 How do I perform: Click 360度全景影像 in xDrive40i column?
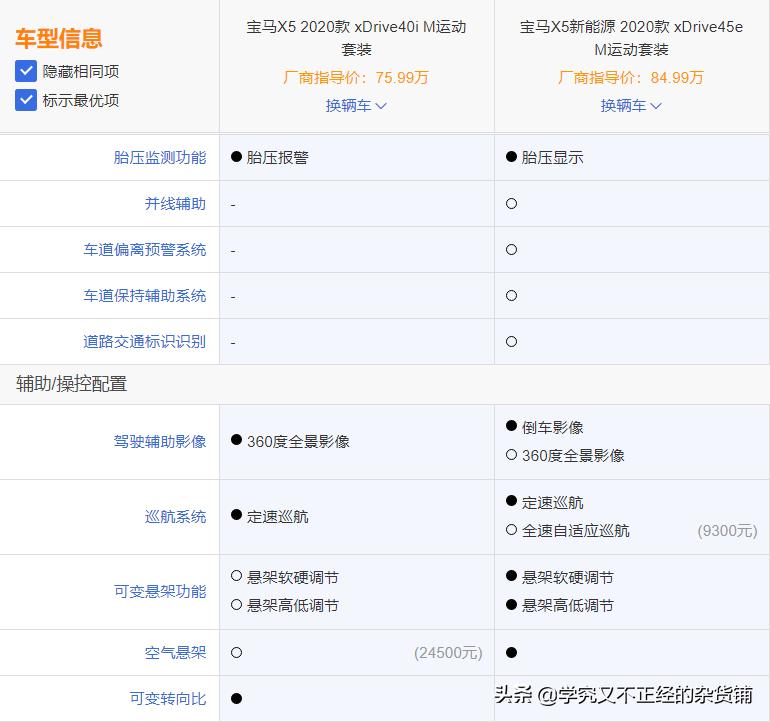point(298,442)
